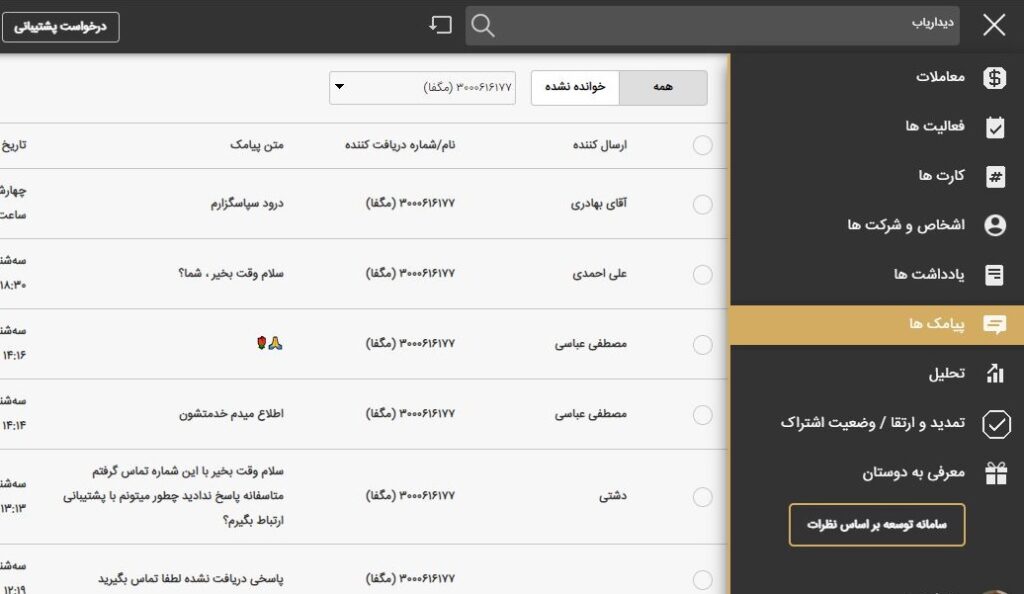
Task: Switch to the خوانده نشده tab
Action: click(575, 87)
